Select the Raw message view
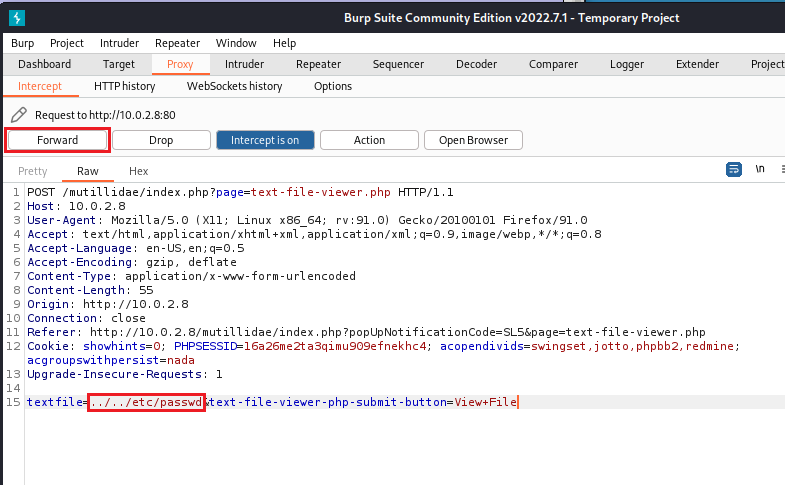 click(88, 171)
